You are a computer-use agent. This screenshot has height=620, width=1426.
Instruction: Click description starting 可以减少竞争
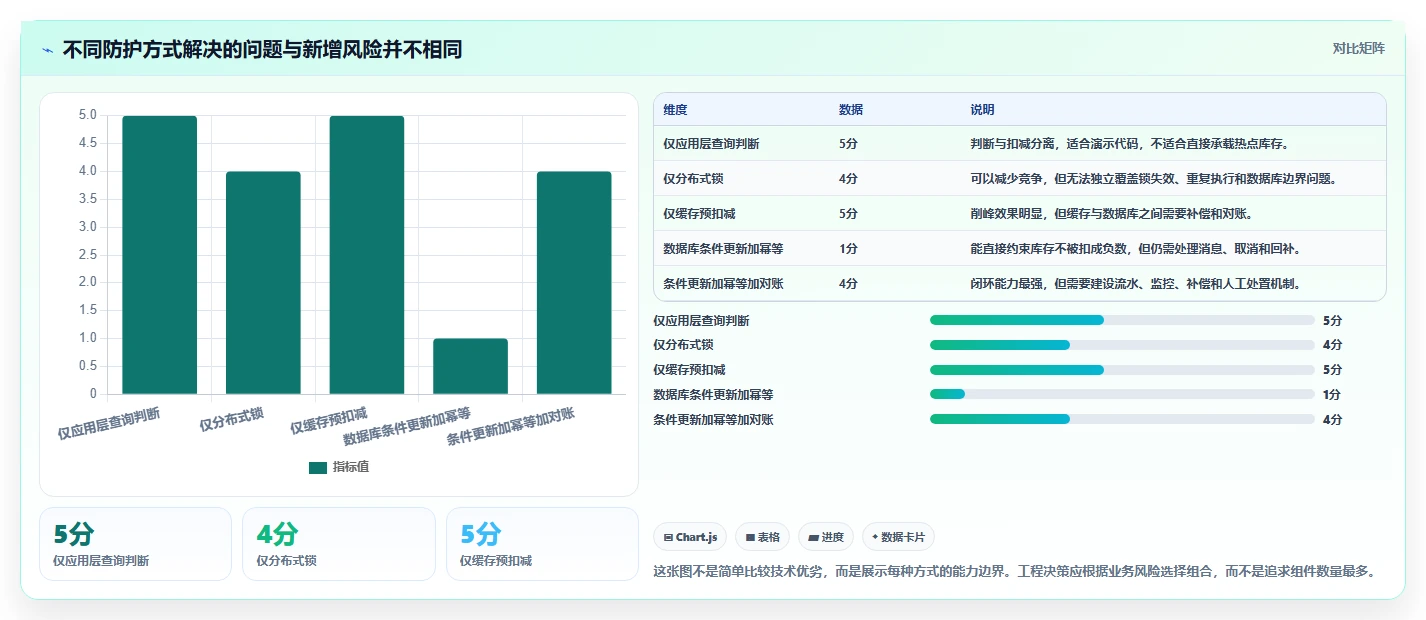click(x=1153, y=179)
